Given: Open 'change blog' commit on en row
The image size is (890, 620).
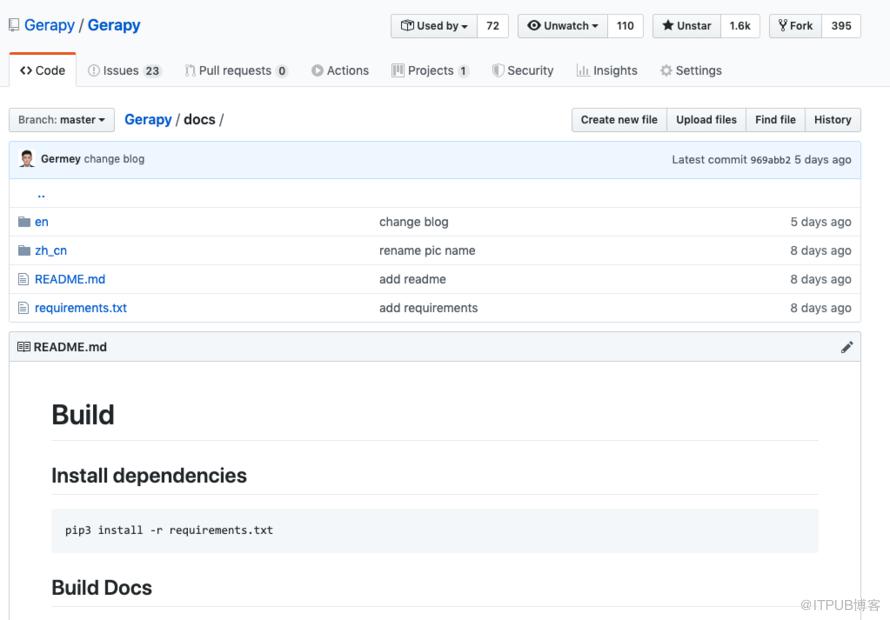Looking at the screenshot, I should [x=414, y=222].
